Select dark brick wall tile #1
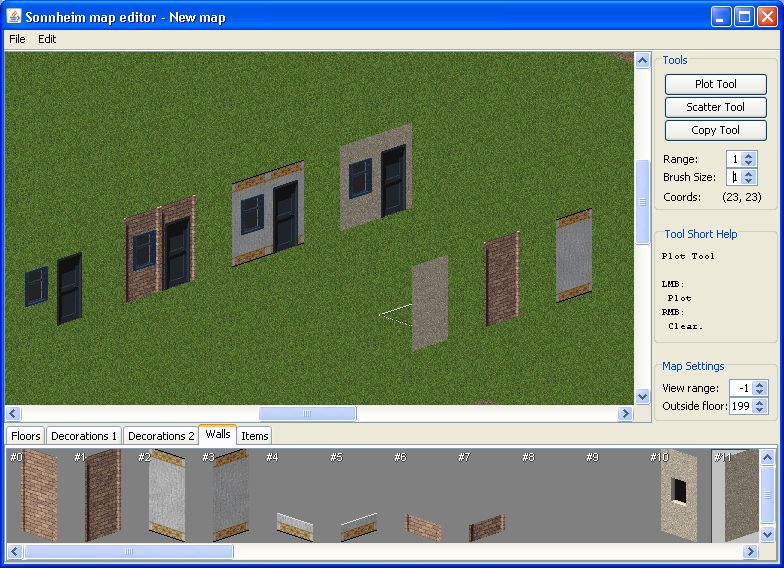 [102, 495]
